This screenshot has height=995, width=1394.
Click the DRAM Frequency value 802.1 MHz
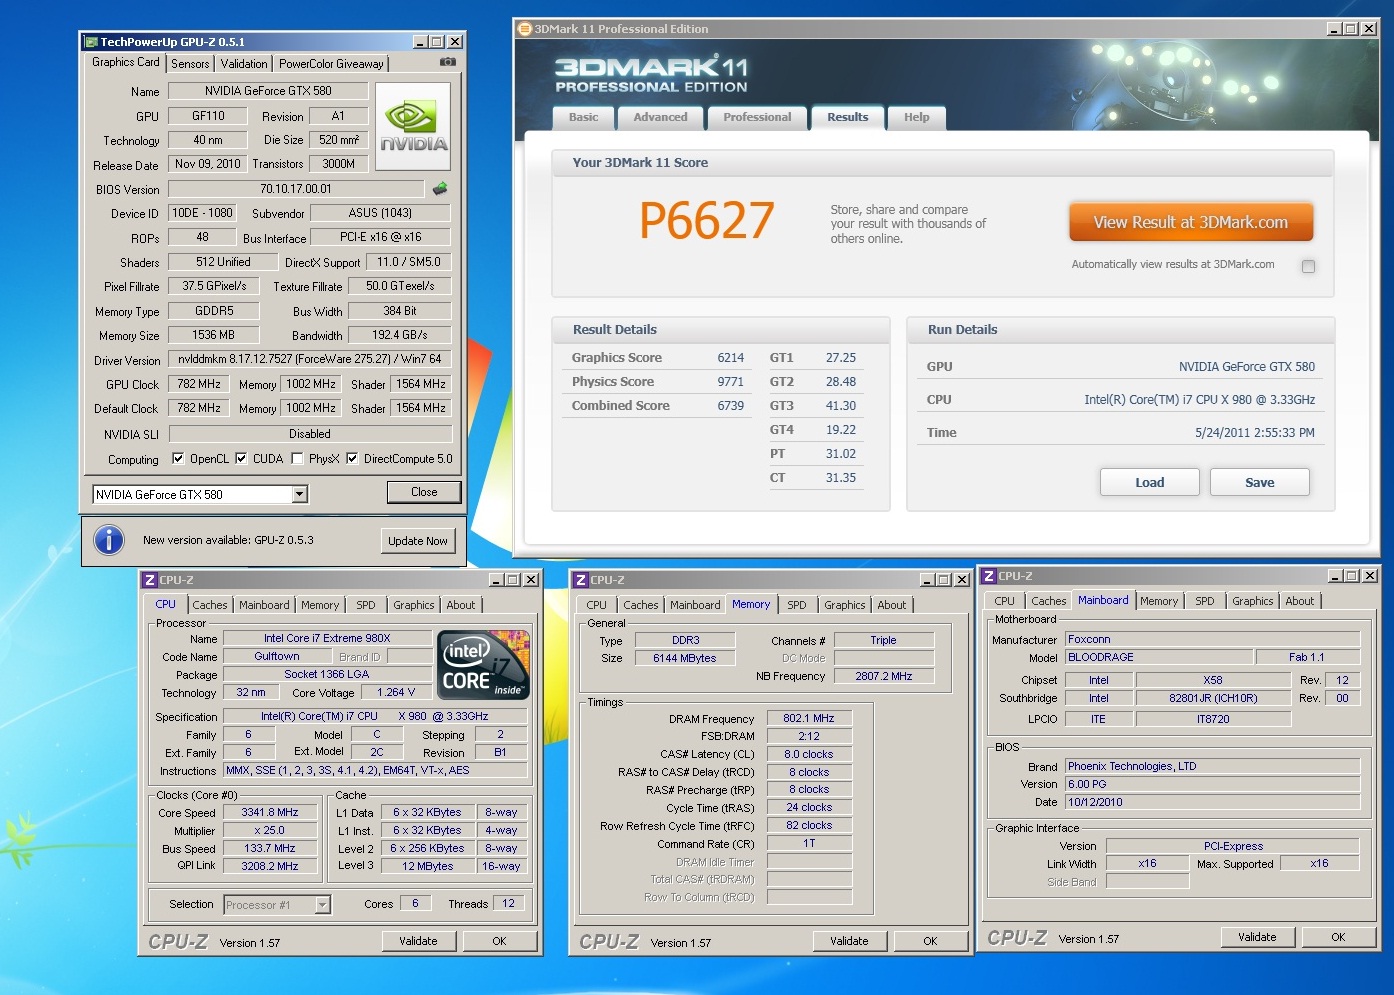click(809, 718)
